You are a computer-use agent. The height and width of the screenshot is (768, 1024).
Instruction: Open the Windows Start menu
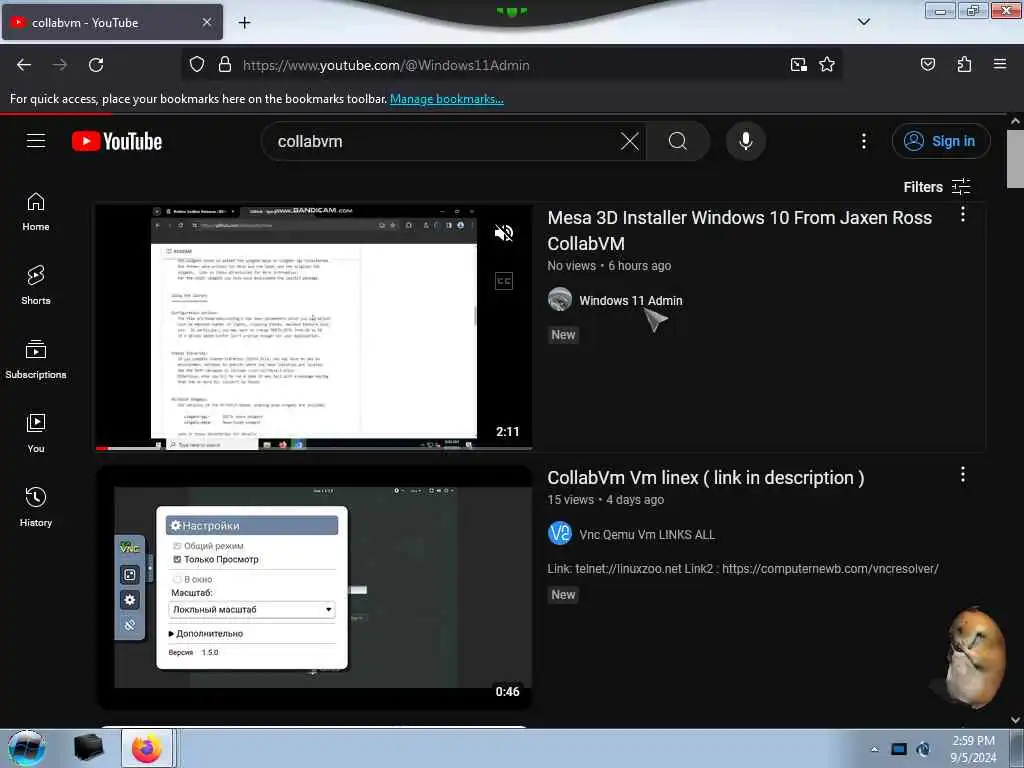pyautogui.click(x=27, y=748)
